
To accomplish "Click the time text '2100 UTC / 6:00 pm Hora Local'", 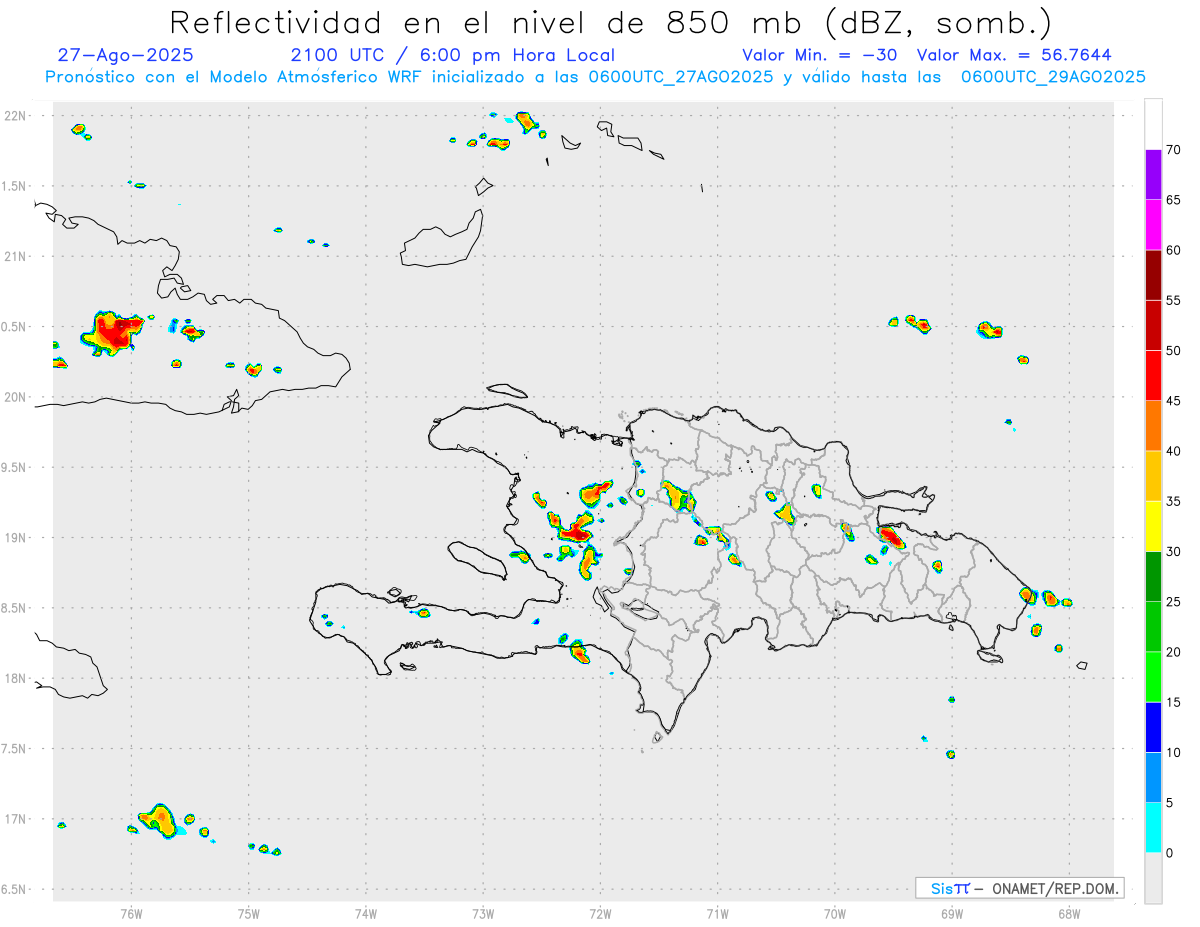I will click(x=453, y=55).
